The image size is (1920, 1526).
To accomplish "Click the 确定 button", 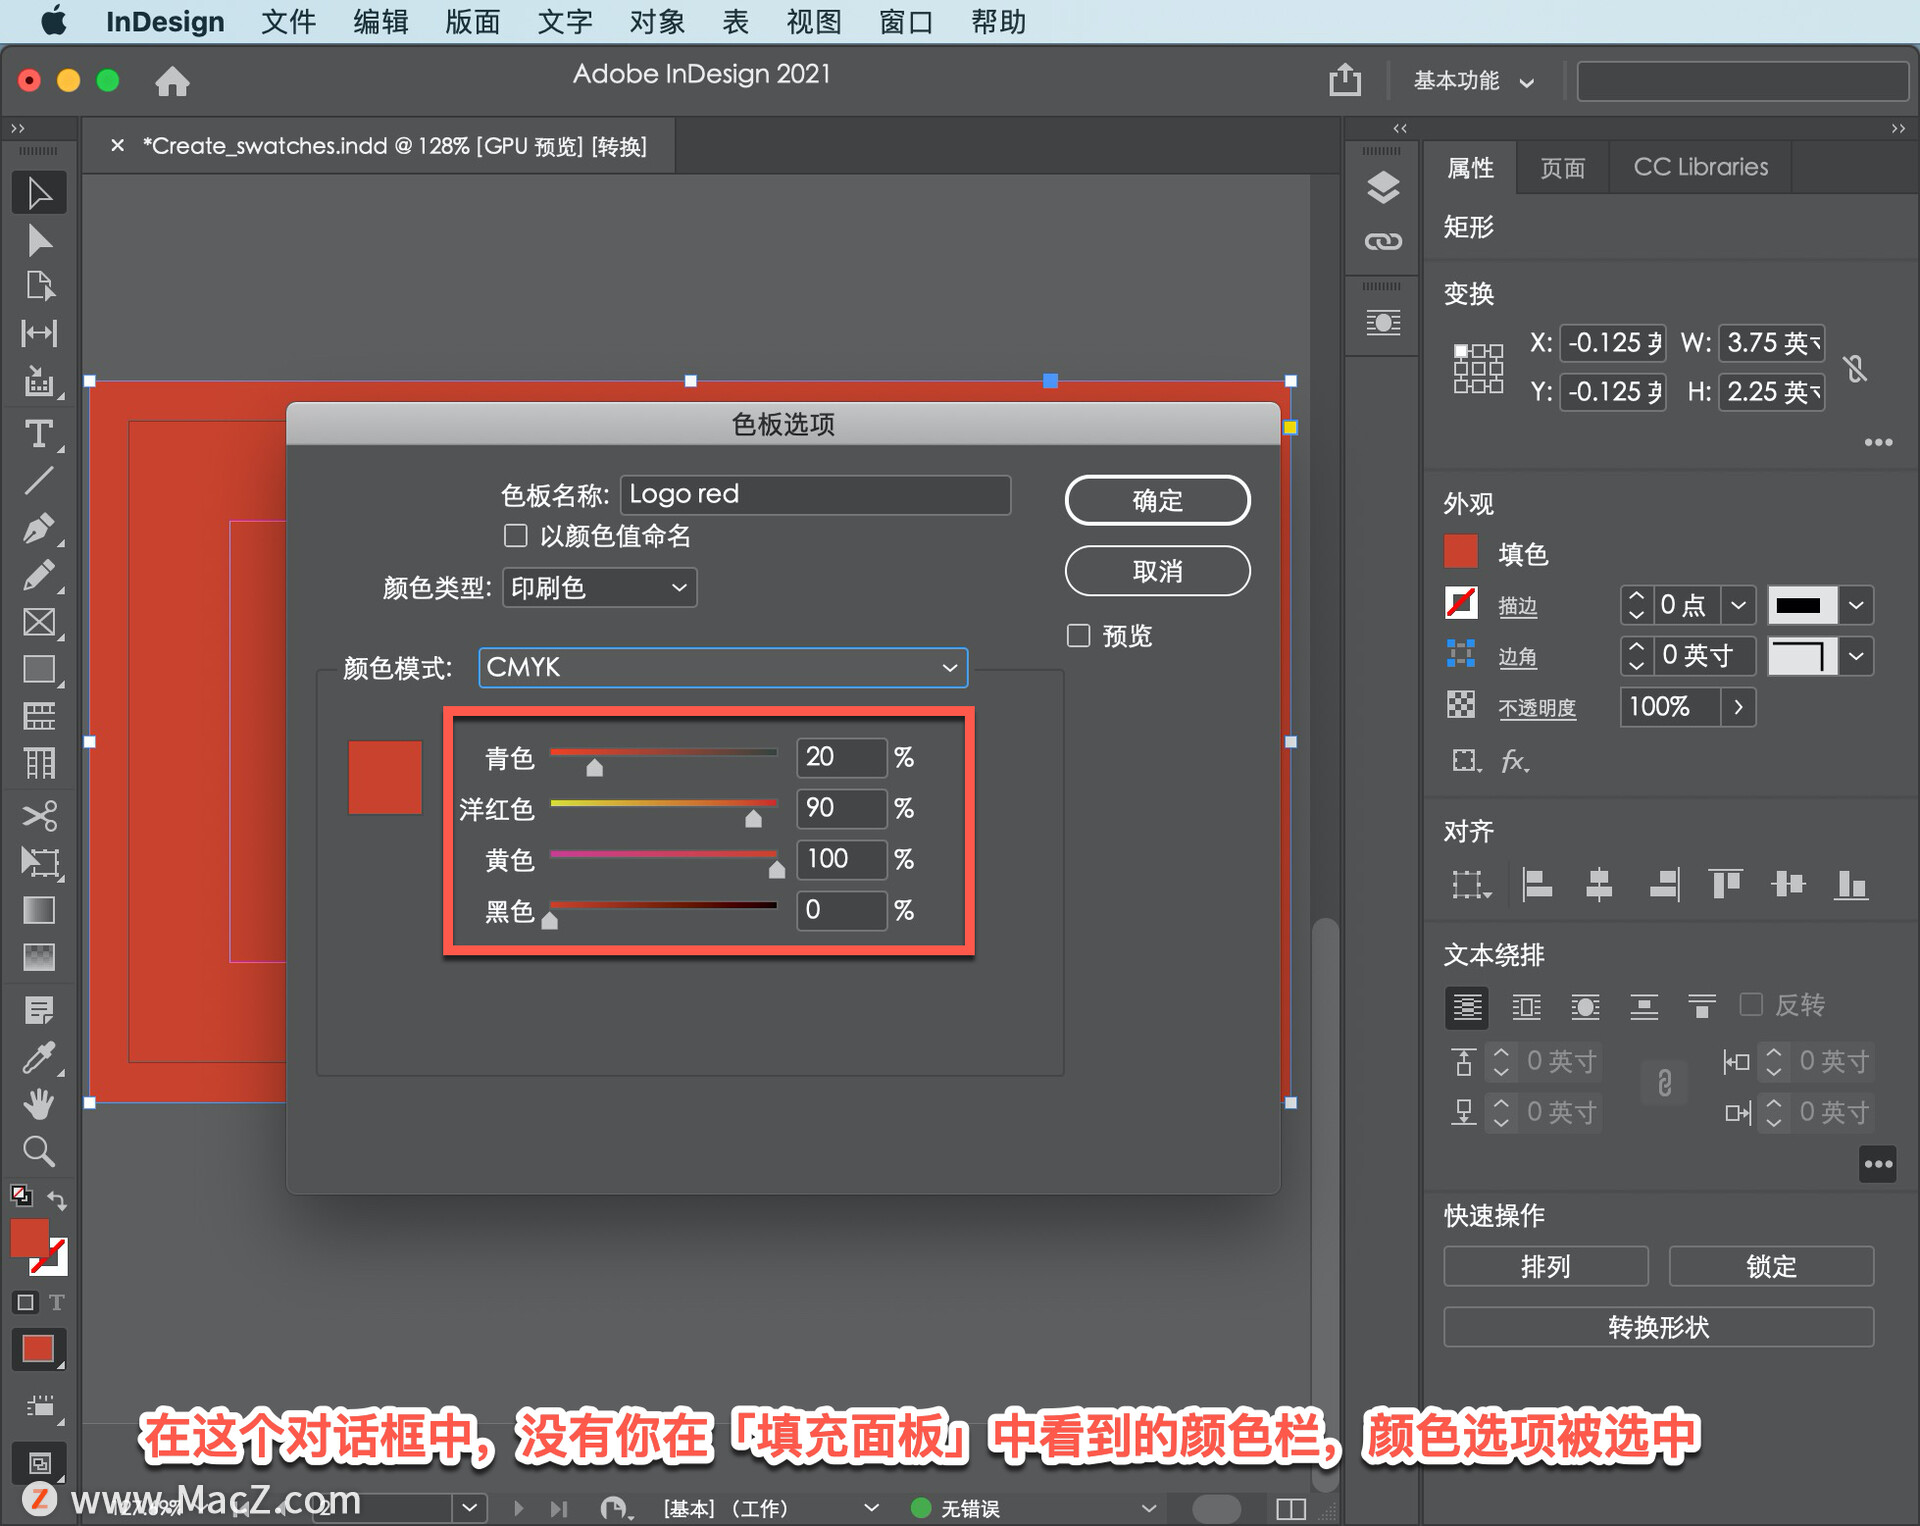I will pos(1157,500).
